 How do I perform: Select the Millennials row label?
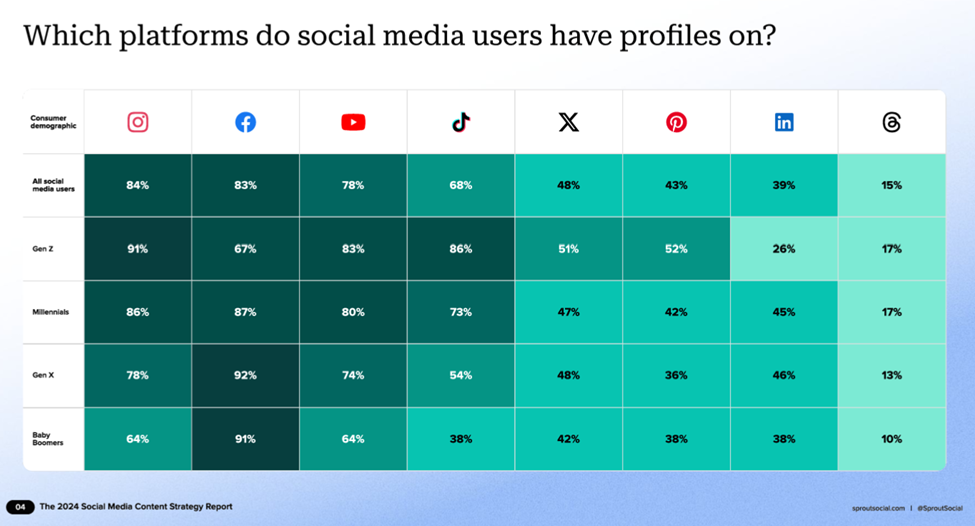tap(50, 312)
